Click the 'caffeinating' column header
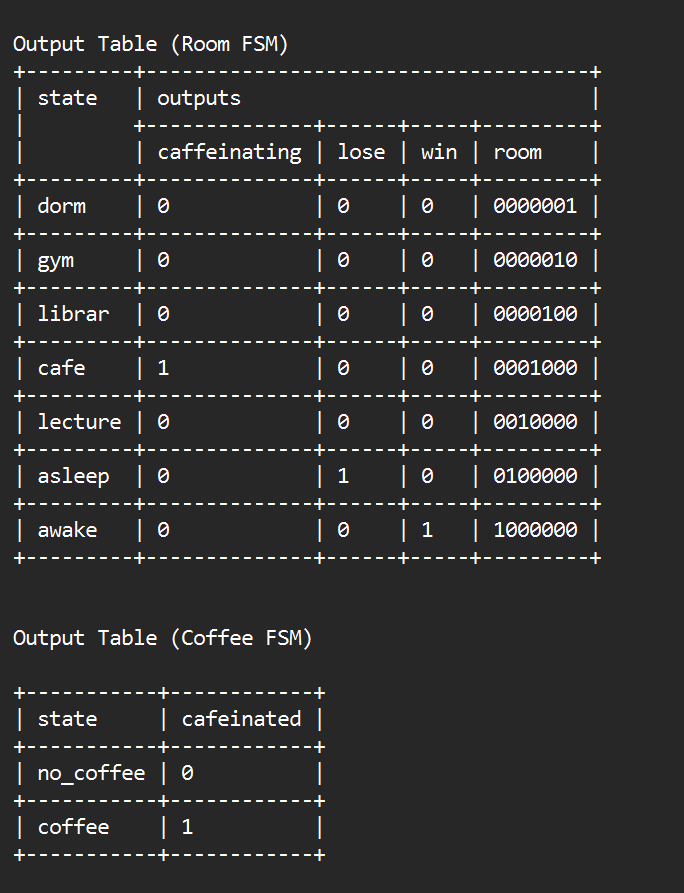 click(229, 152)
